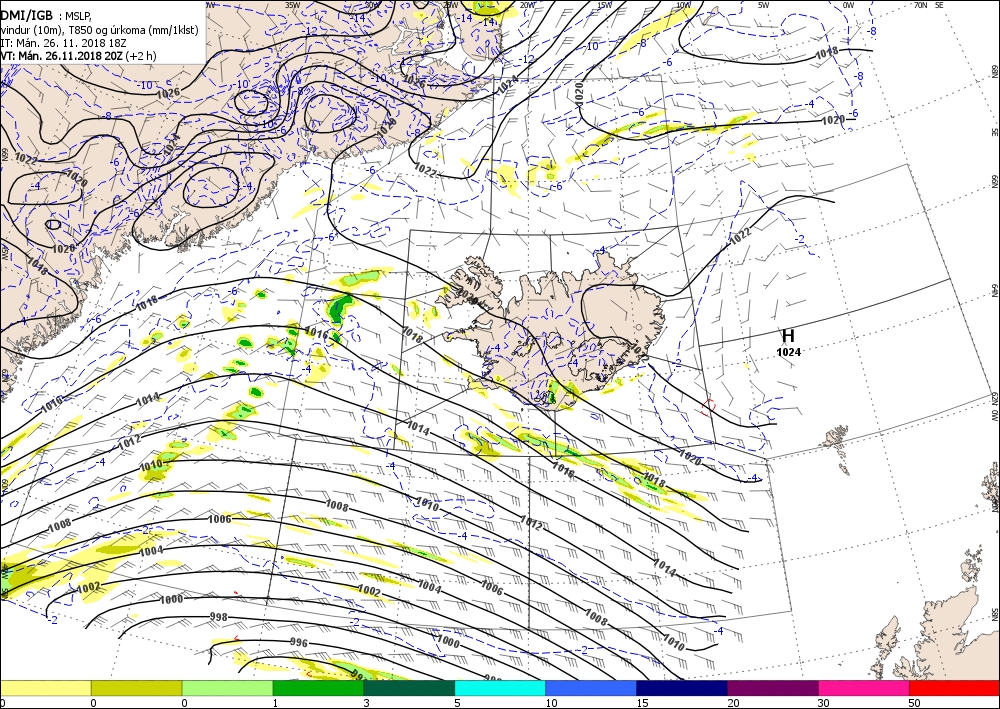Click the legend value 50
Image resolution: width=1000 pixels, height=709 pixels.
(915, 703)
